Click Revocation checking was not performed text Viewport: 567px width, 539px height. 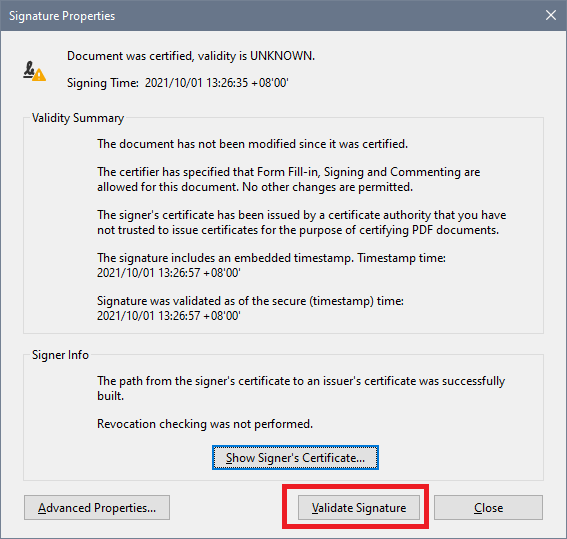tap(205, 424)
